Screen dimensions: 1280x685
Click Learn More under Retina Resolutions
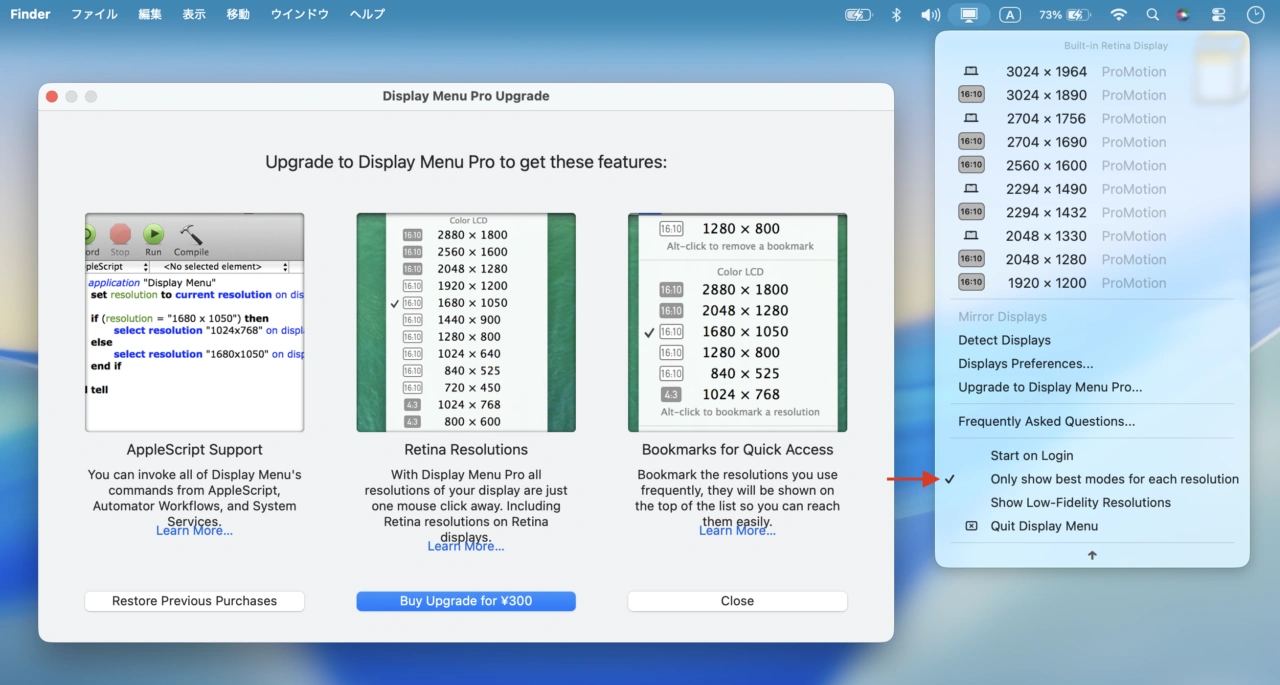point(465,545)
